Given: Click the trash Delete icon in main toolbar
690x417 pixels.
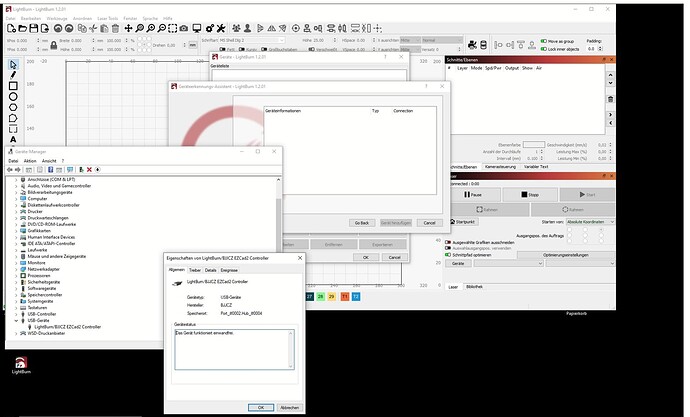Looking at the screenshot, I should pyautogui.click(x=115, y=29).
